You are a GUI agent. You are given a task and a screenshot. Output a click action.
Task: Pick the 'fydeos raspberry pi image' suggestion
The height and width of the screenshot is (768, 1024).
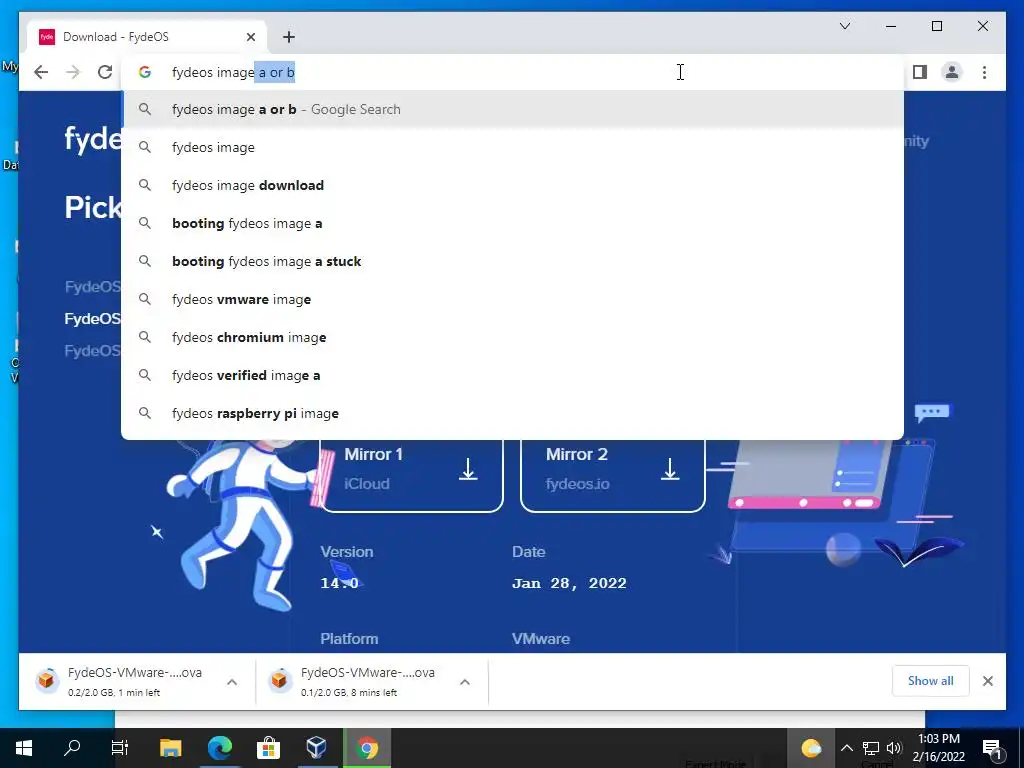[x=512, y=413]
